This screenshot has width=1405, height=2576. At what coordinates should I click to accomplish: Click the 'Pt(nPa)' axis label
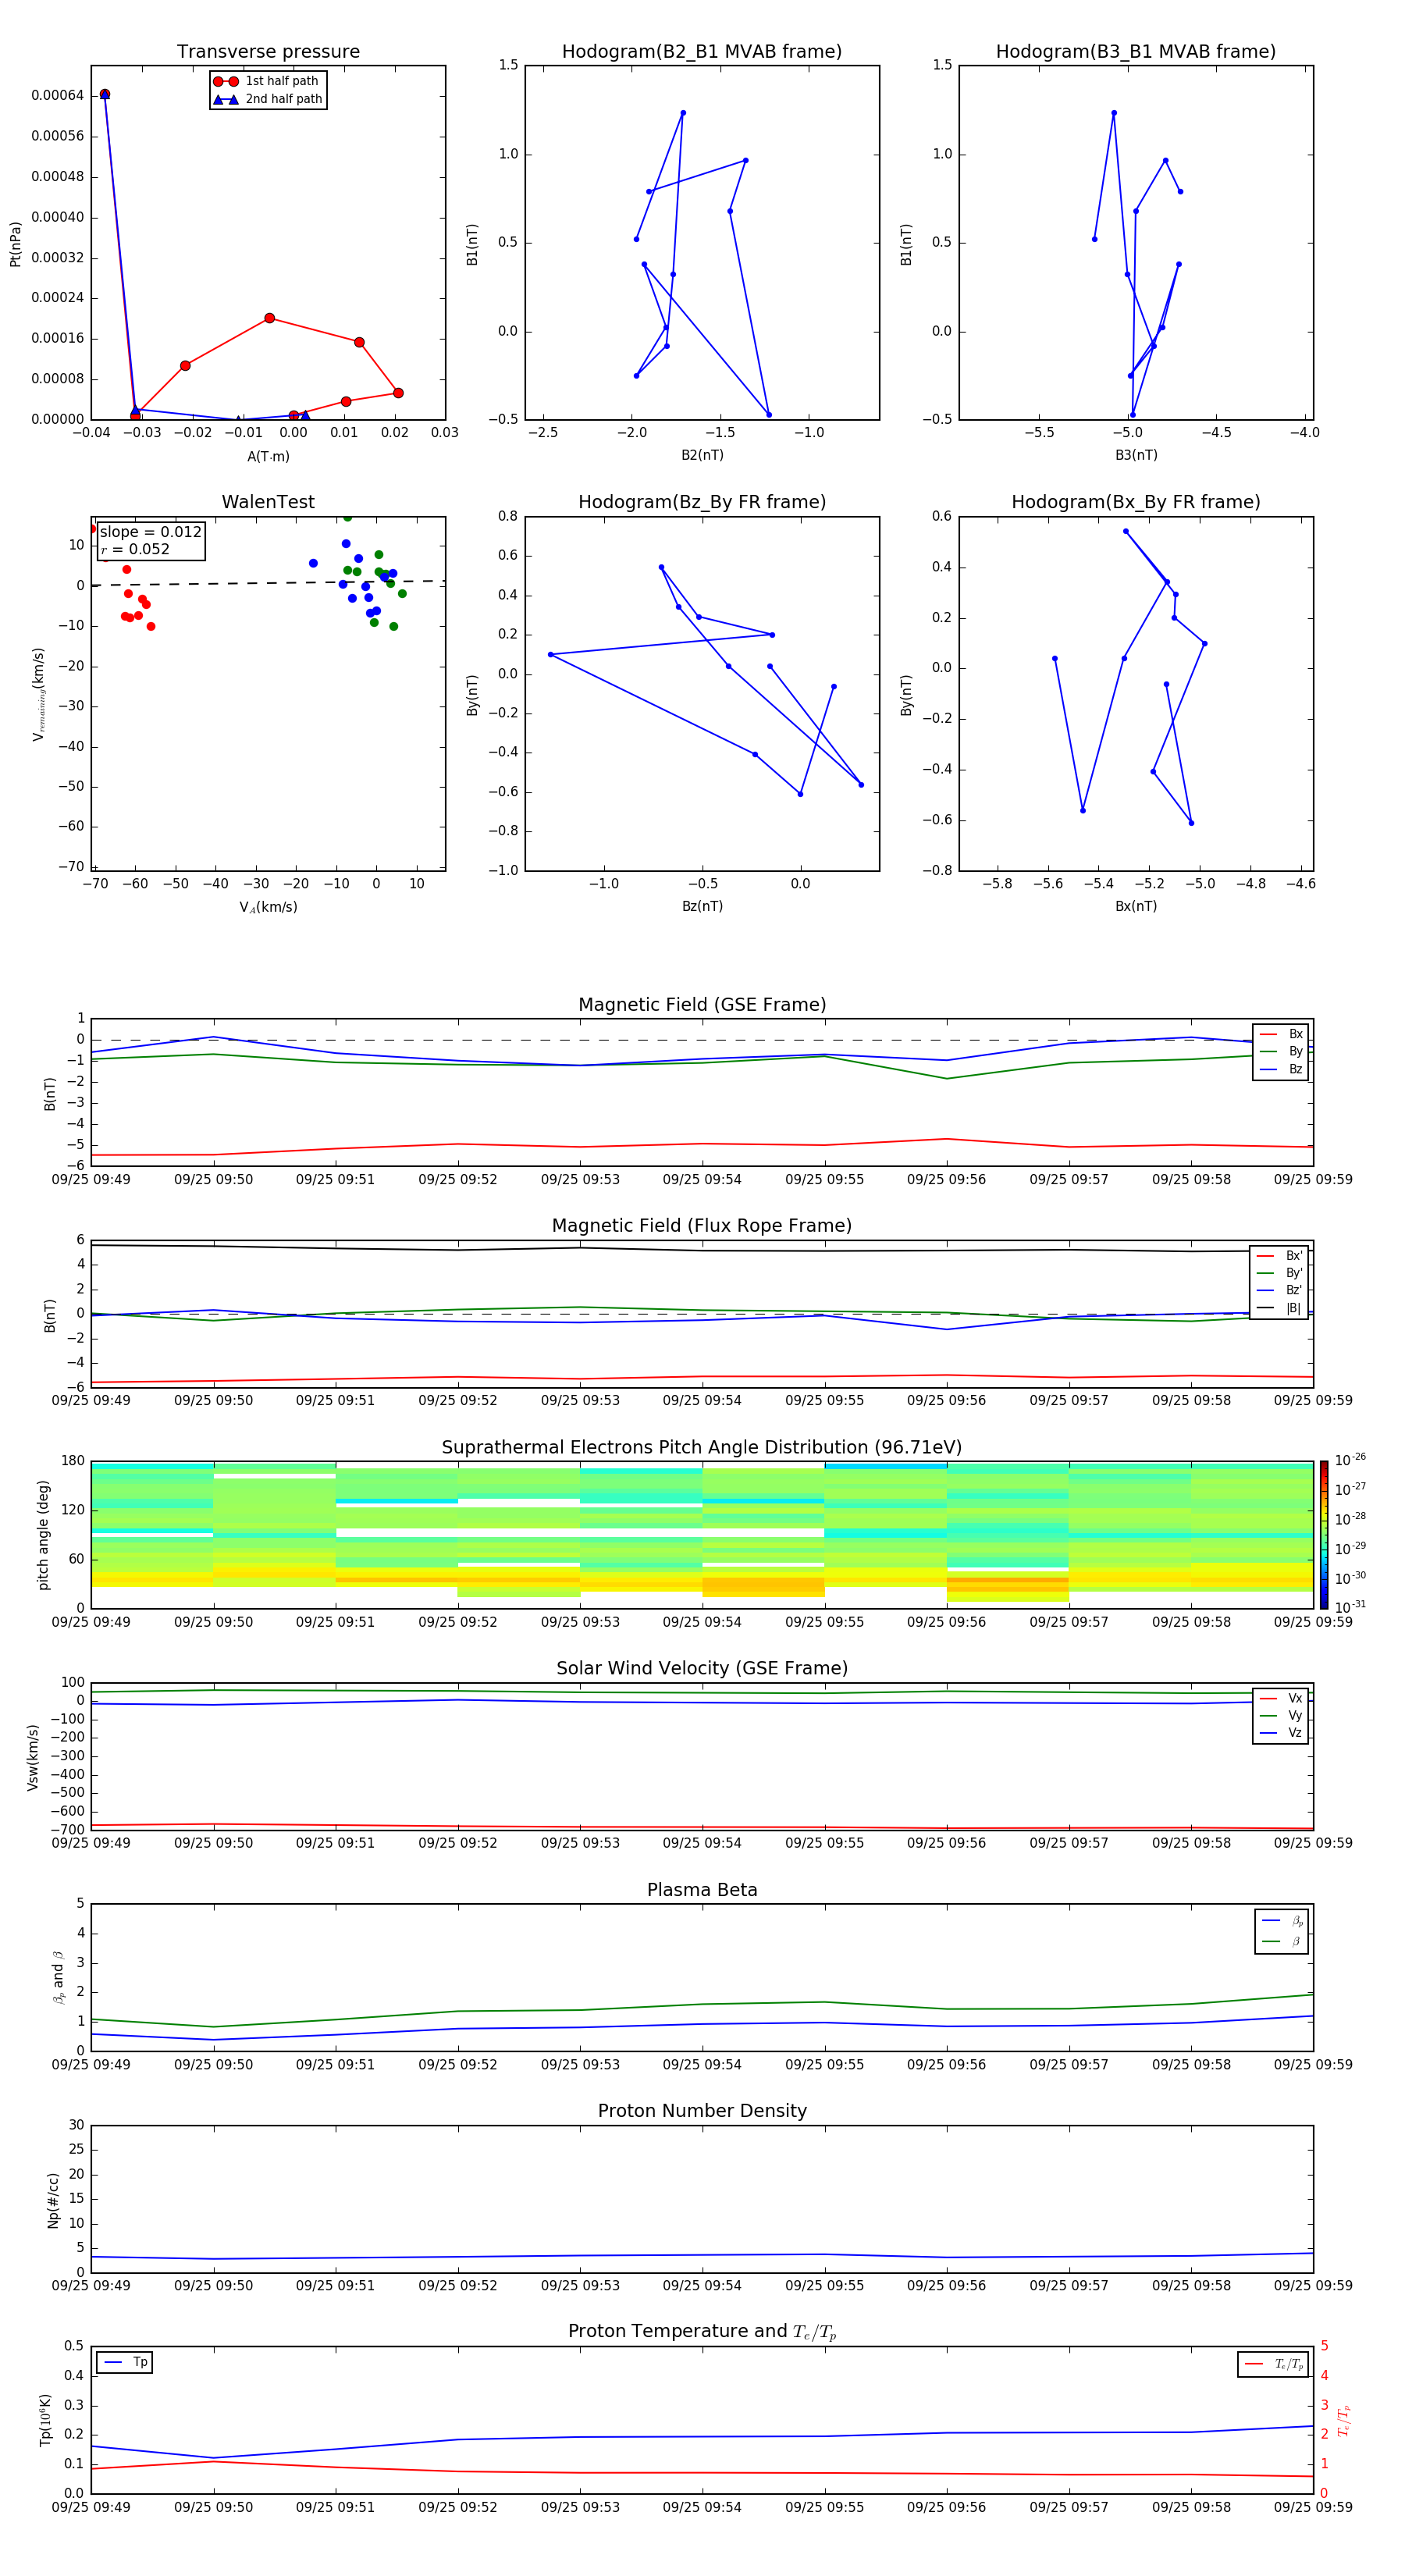15,244
